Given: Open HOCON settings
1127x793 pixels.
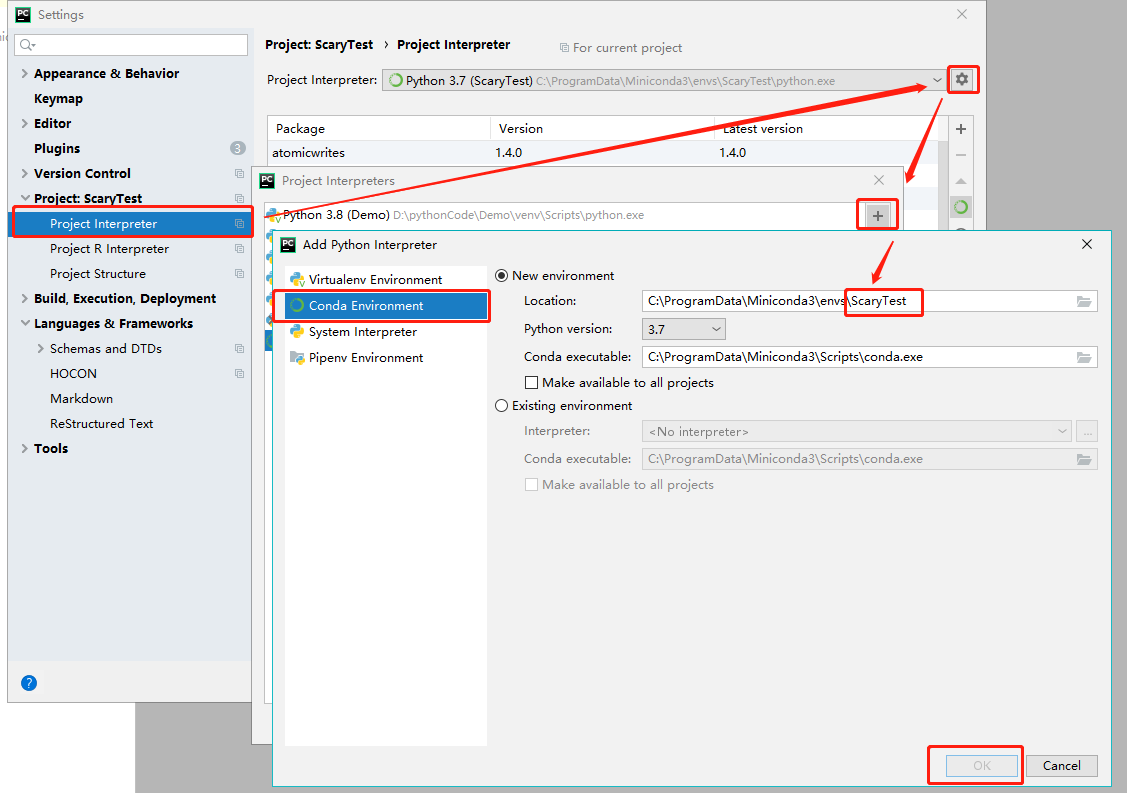Looking at the screenshot, I should pos(73,374).
